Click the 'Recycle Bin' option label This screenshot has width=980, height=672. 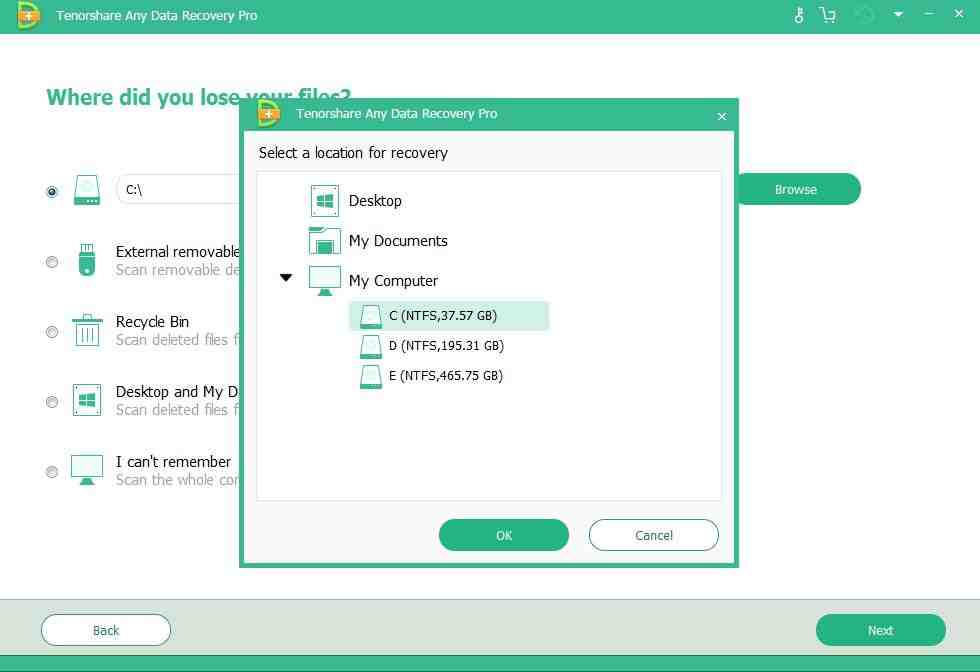coord(152,322)
